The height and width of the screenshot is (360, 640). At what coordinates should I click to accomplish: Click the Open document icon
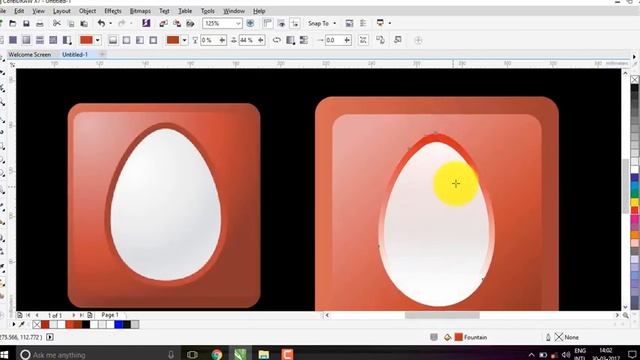point(13,24)
